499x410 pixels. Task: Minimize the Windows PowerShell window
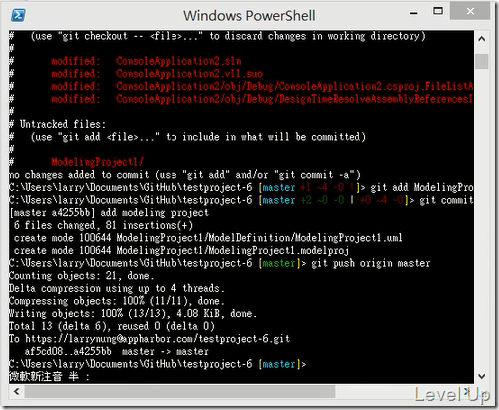414,13
